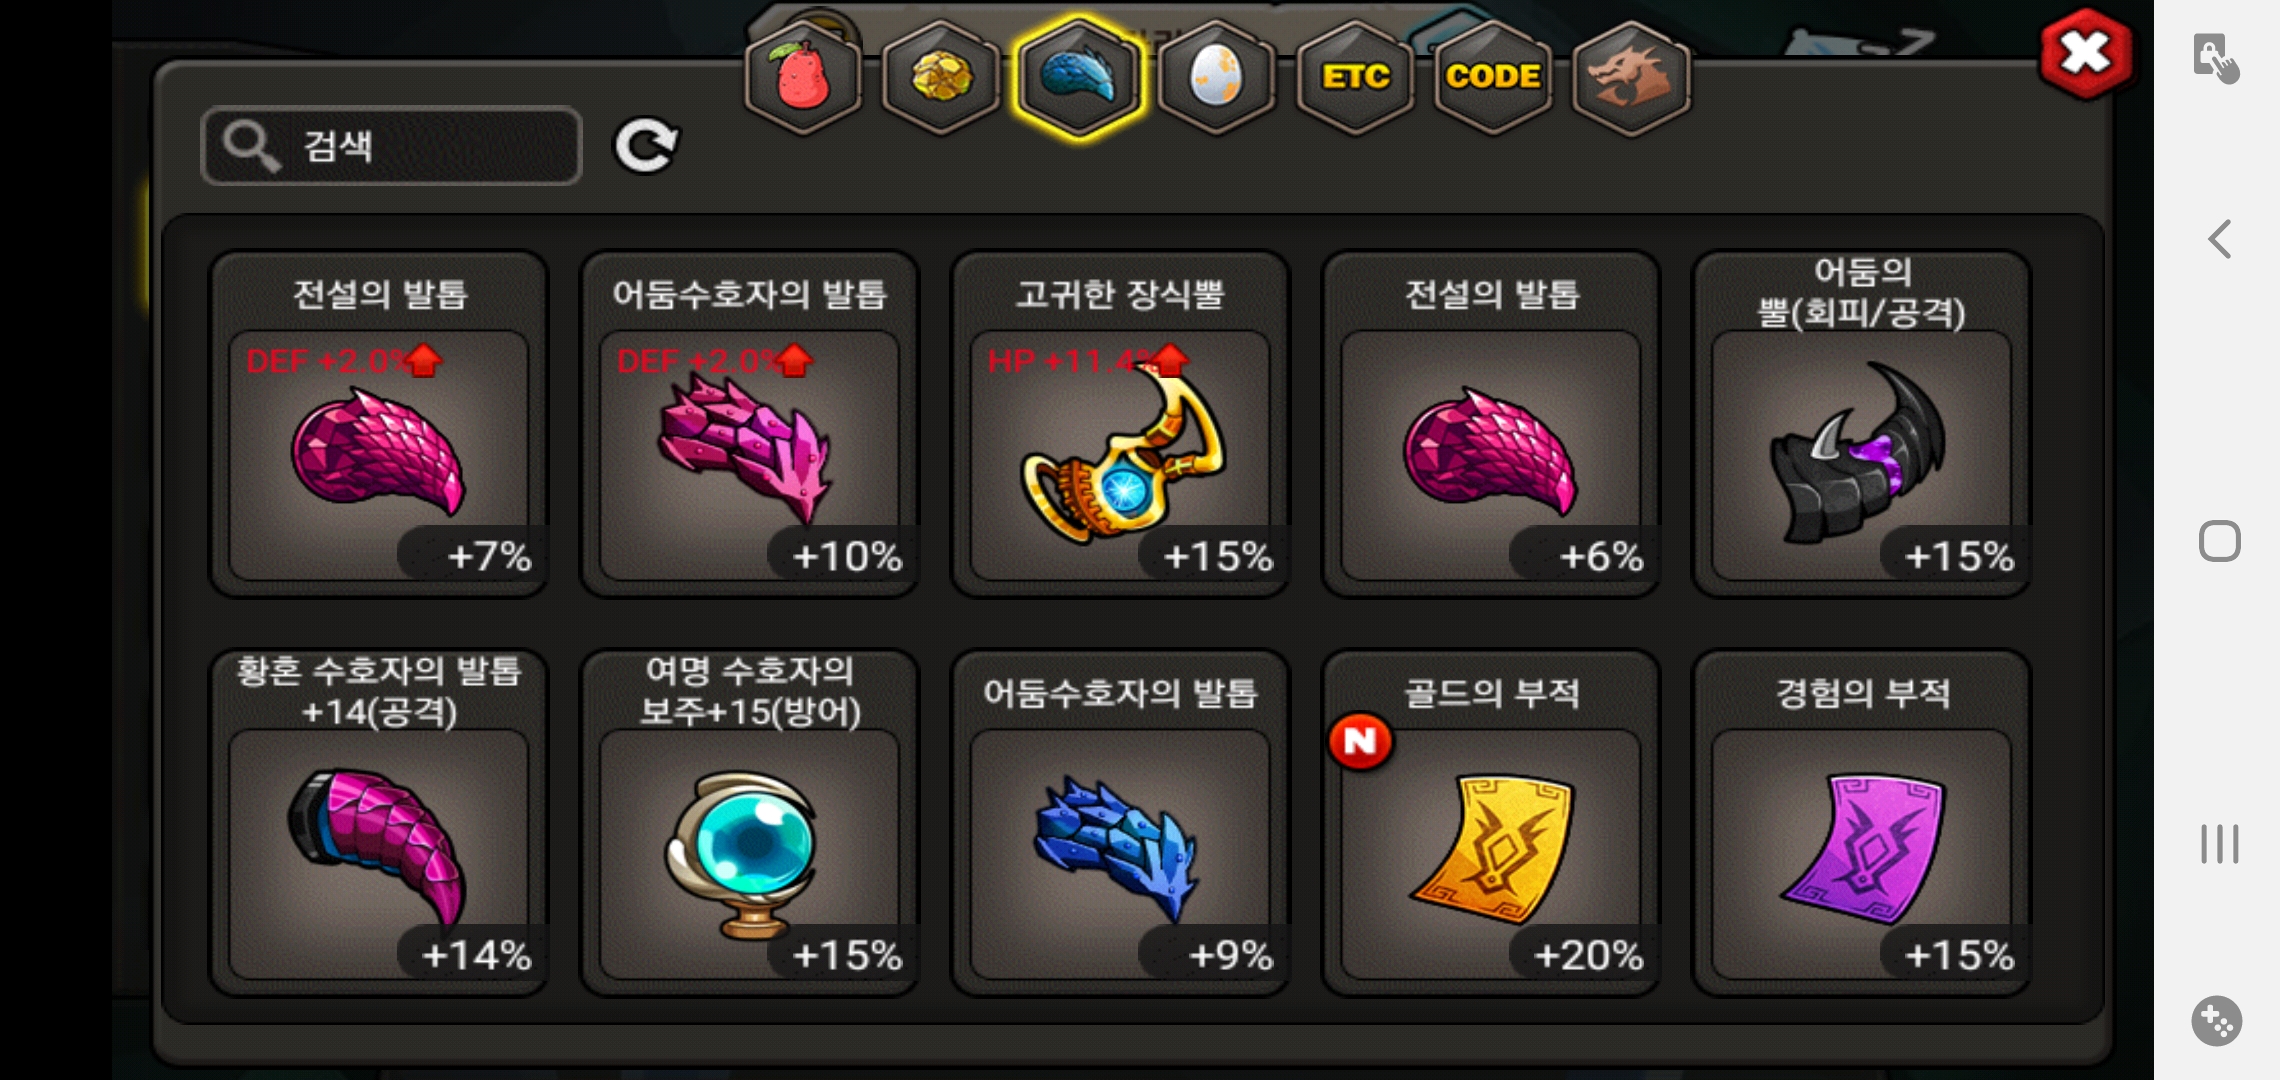Open the game controller tools icon
The image size is (2280, 1080).
point(2217,1021)
